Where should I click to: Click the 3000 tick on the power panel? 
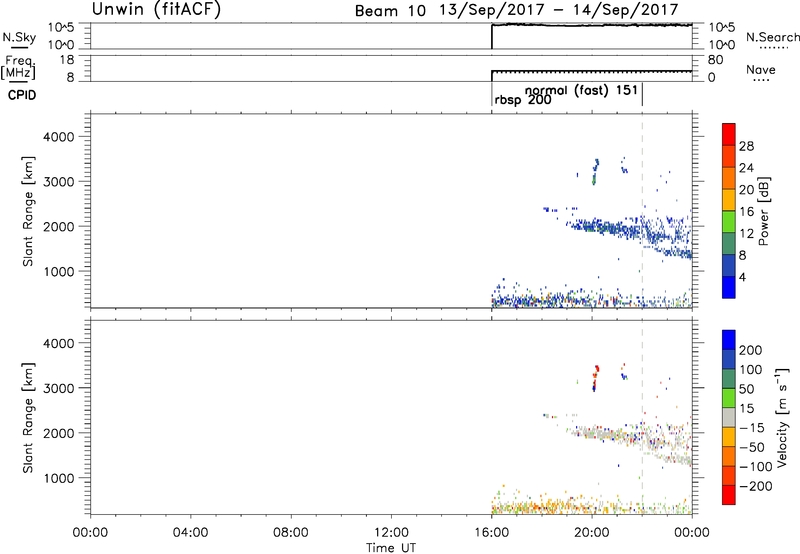coord(59,182)
